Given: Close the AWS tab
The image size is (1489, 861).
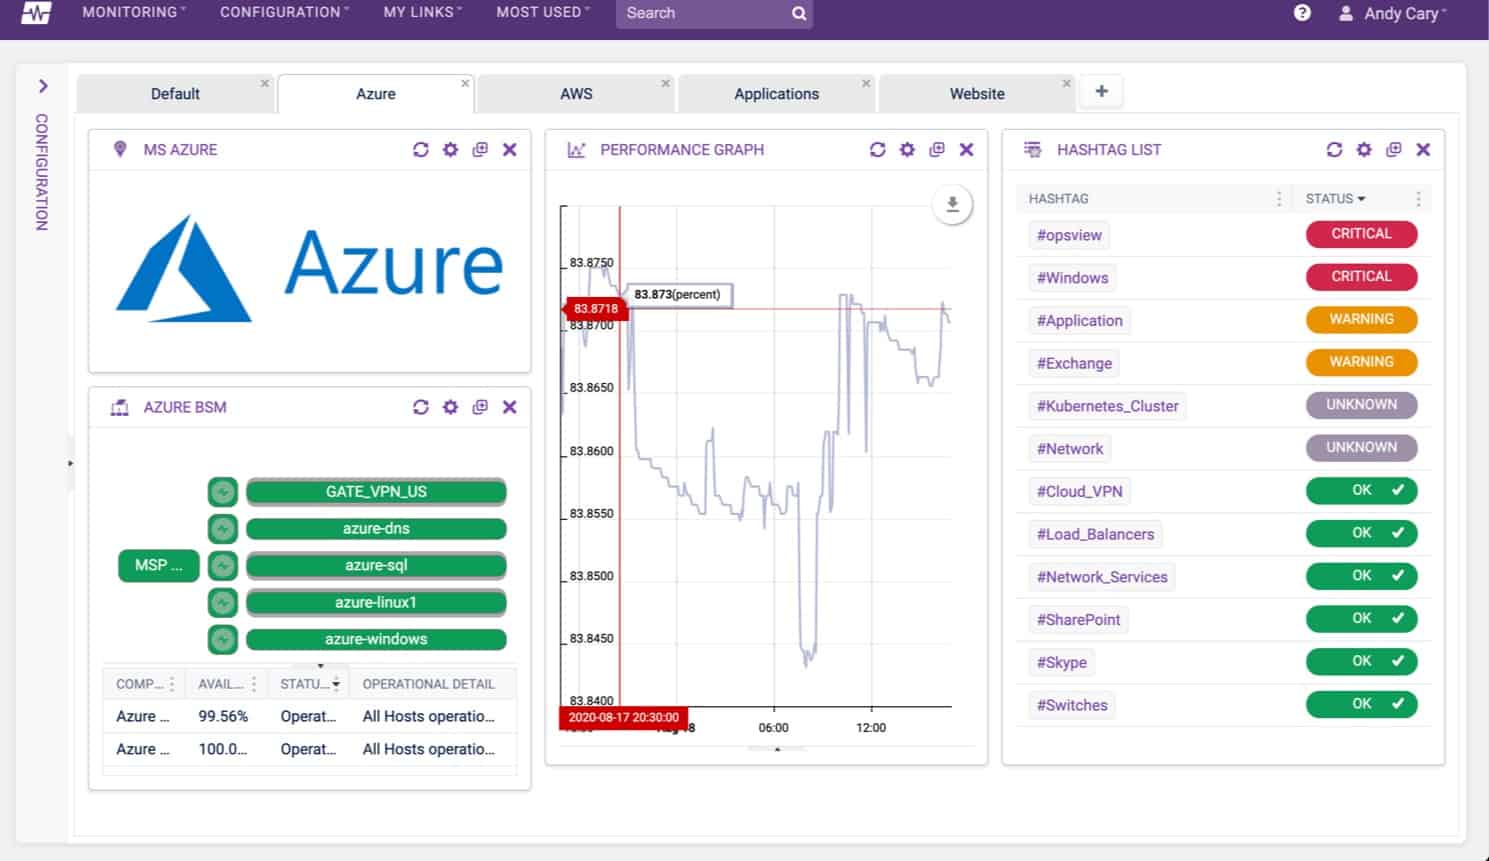Looking at the screenshot, I should coord(665,83).
